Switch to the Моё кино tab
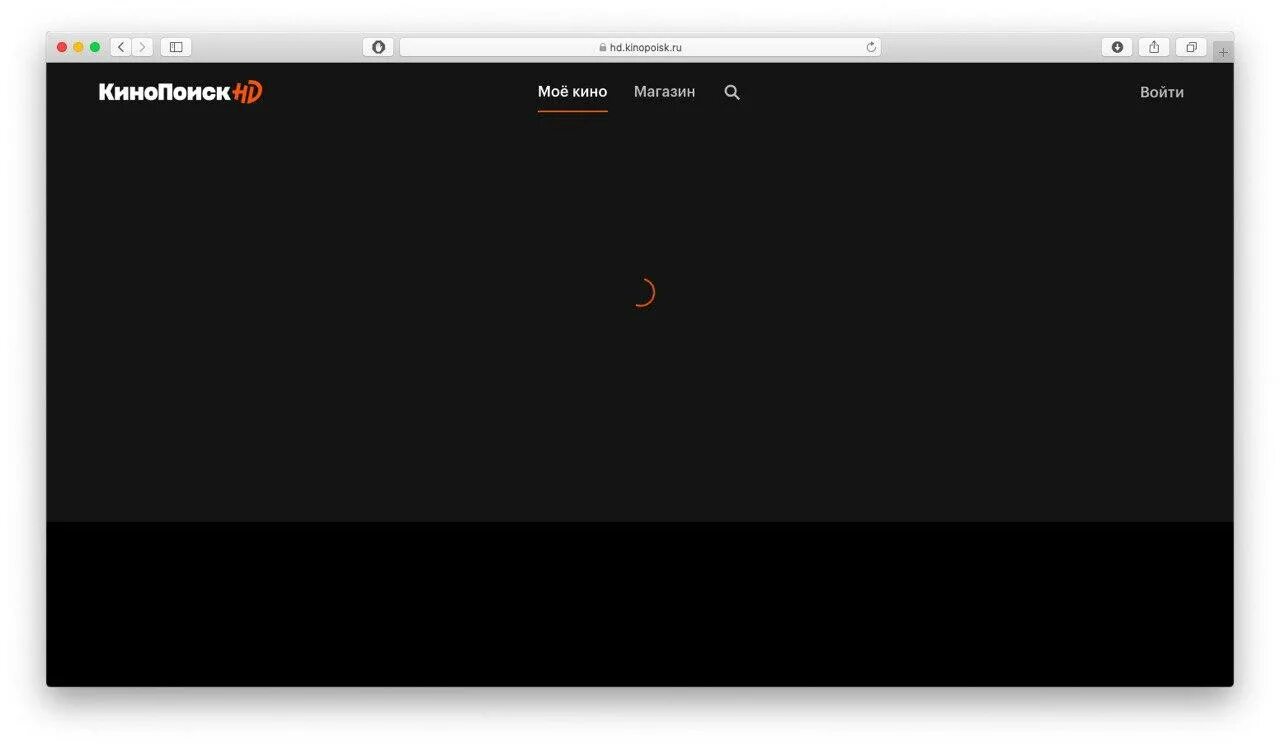Screen dimensions: 1280x748 point(572,92)
